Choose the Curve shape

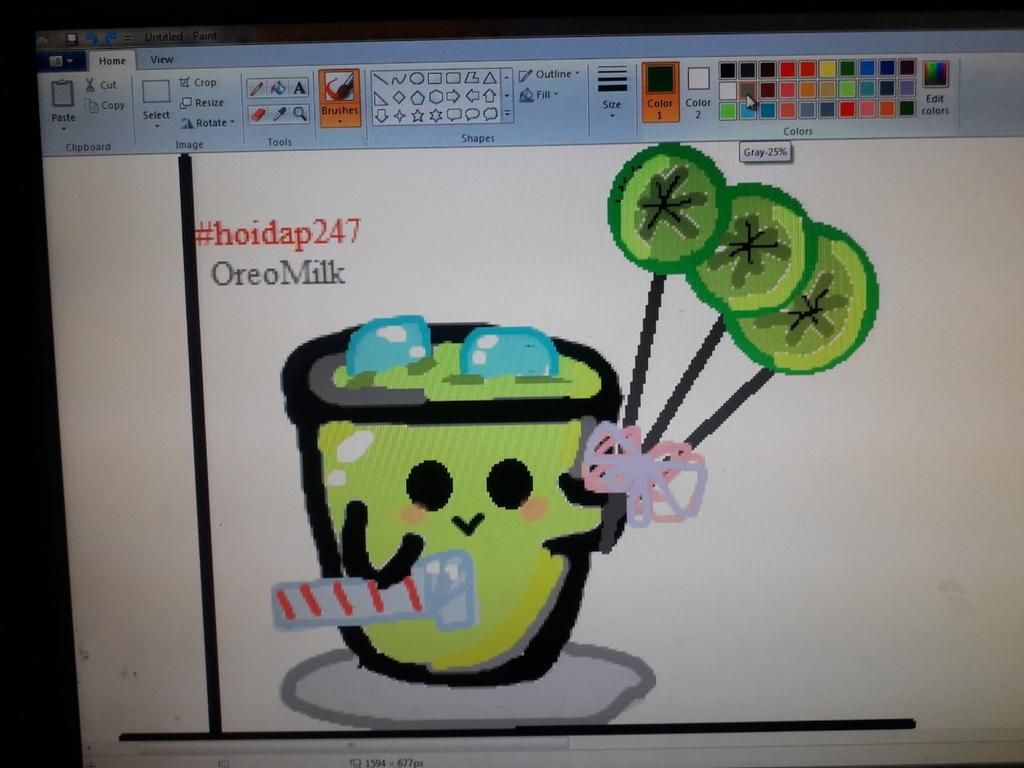tap(398, 79)
